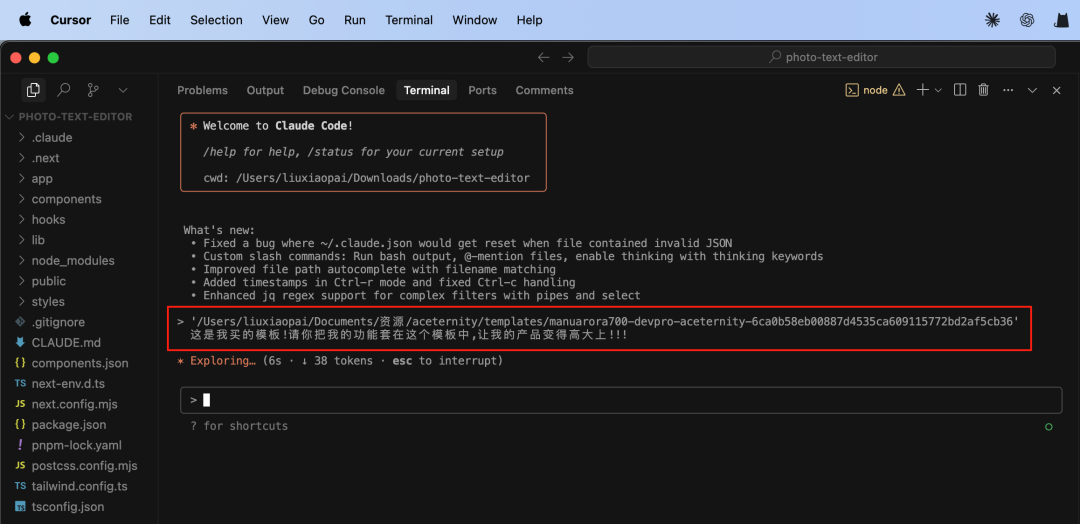The height and width of the screenshot is (524, 1080).
Task: Maximize panel size chevron
Action: pyautogui.click(x=1032, y=90)
